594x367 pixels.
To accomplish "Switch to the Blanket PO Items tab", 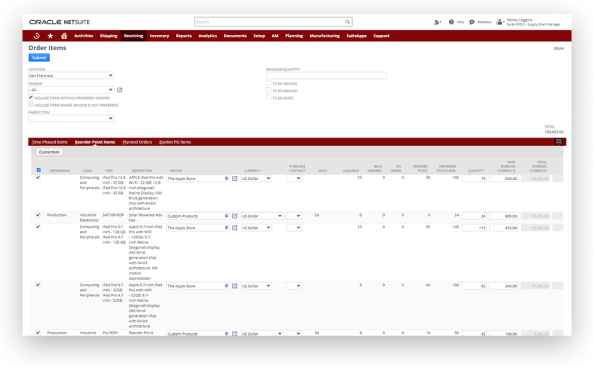I will coord(175,142).
